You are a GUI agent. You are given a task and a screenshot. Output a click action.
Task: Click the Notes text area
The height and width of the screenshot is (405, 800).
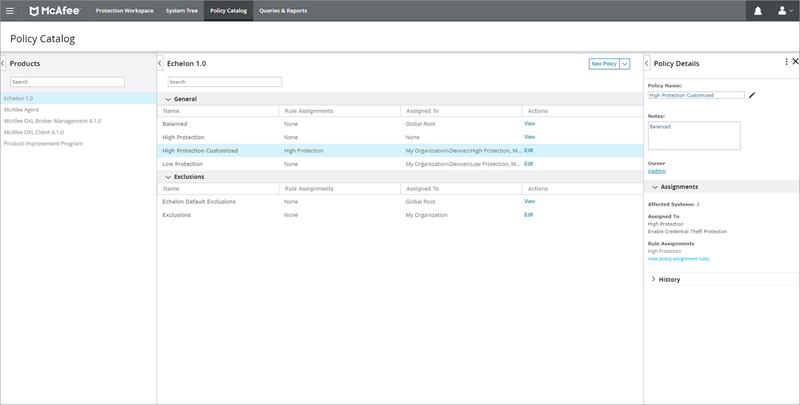click(694, 136)
